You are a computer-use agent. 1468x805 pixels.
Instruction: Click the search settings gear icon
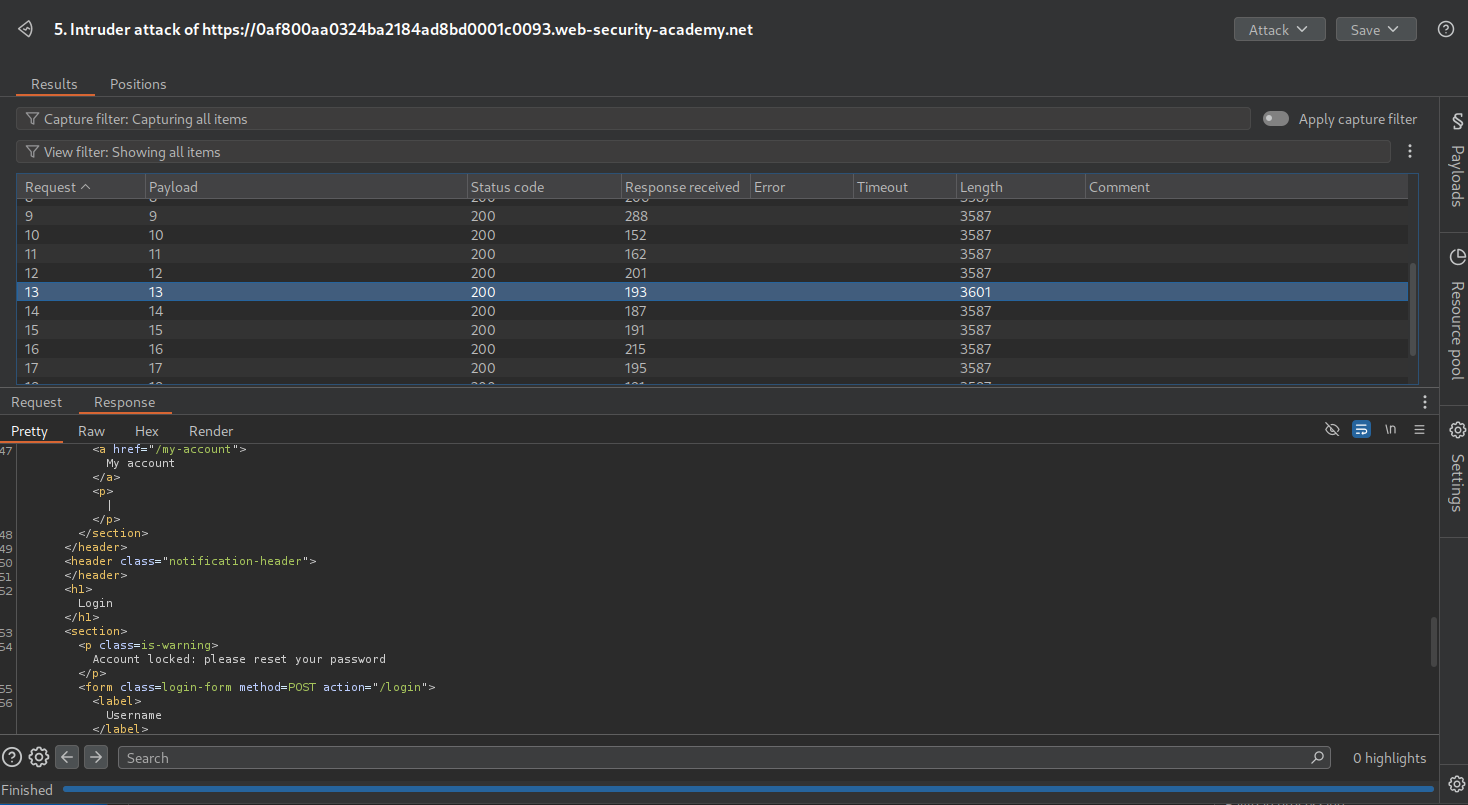[39, 757]
